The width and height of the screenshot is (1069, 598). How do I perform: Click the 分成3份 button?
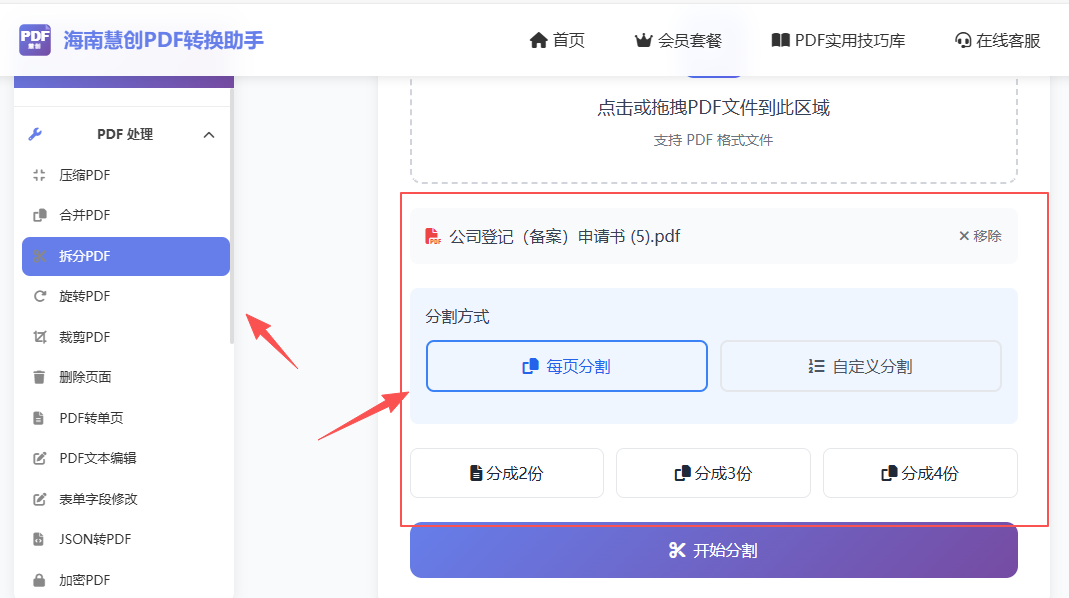click(x=713, y=473)
